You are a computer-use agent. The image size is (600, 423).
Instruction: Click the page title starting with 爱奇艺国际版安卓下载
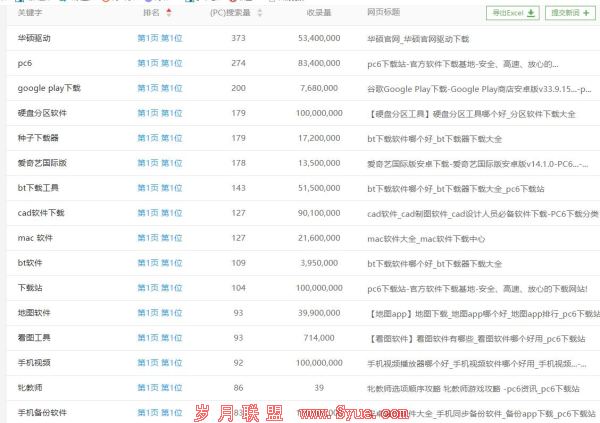click(478, 164)
